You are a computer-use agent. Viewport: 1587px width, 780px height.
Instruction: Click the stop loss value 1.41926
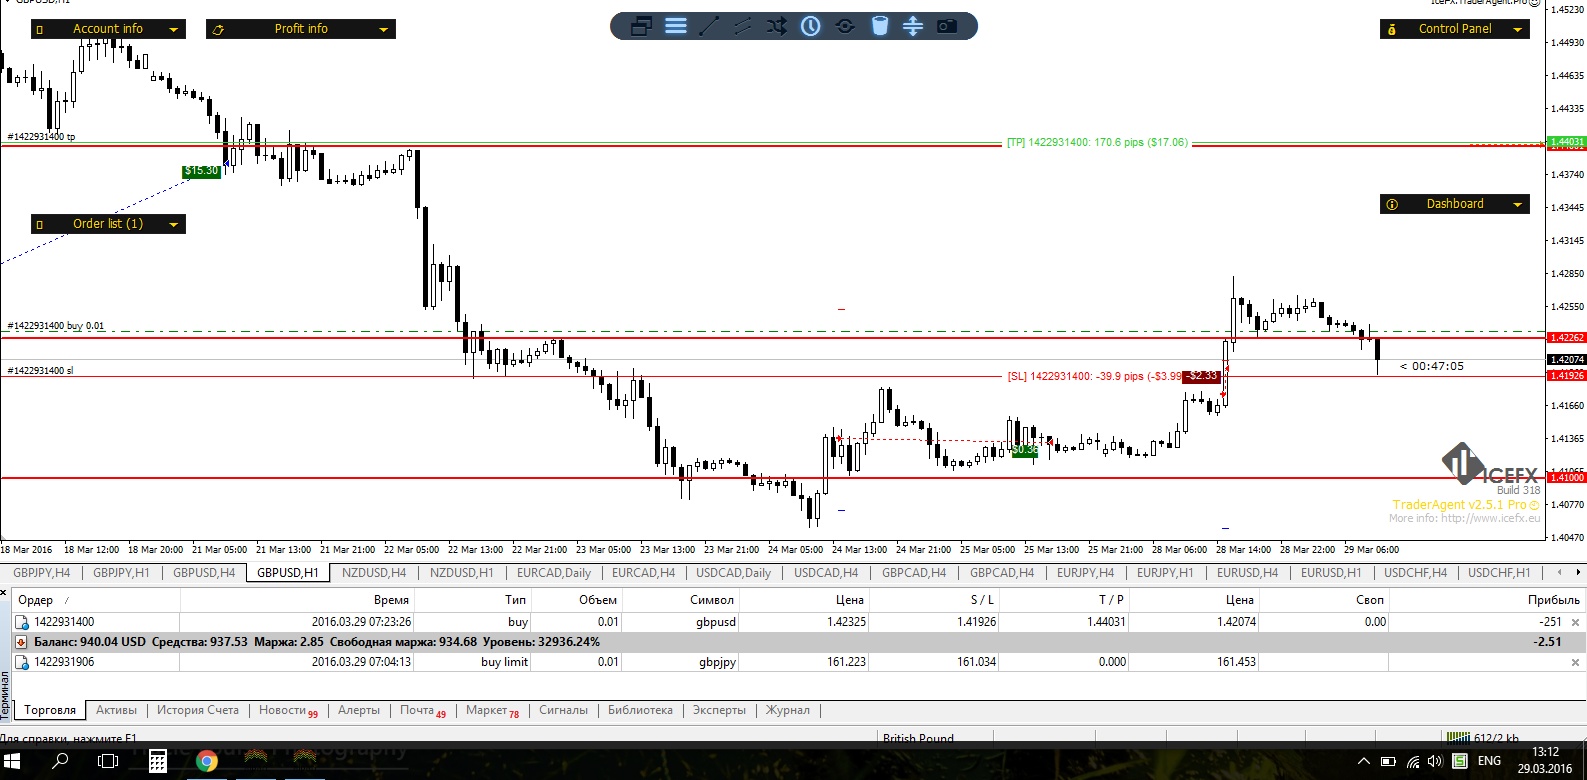click(x=976, y=622)
